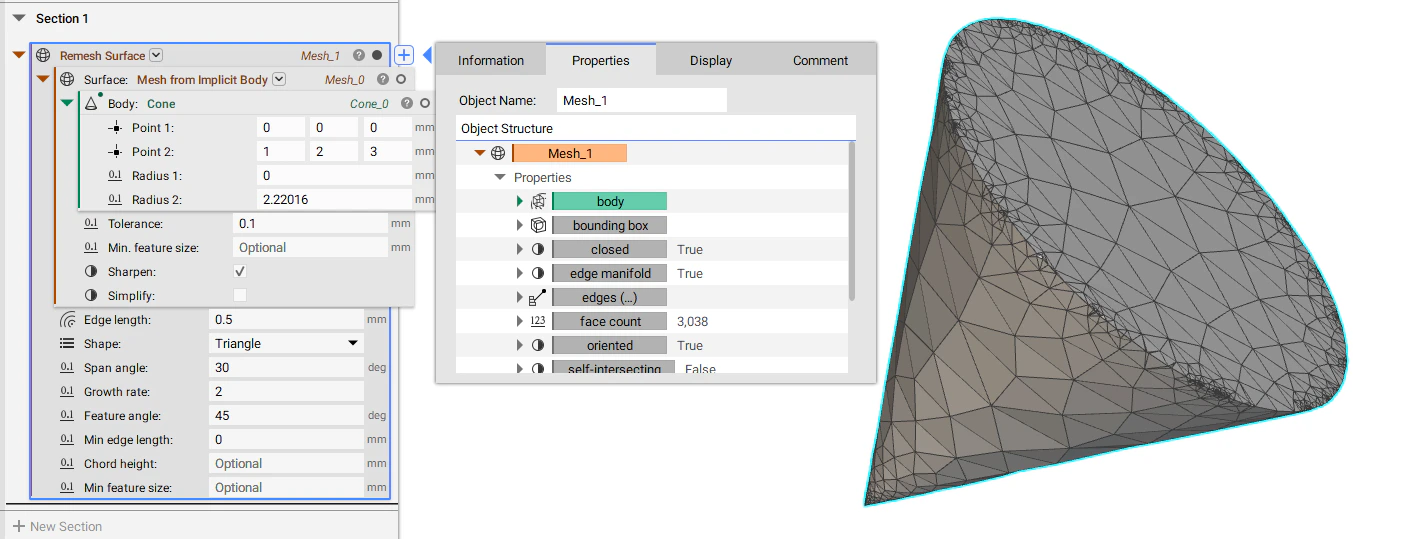Click the bounding box cube icon
Viewport: 1415px width, 539px height.
[538, 225]
